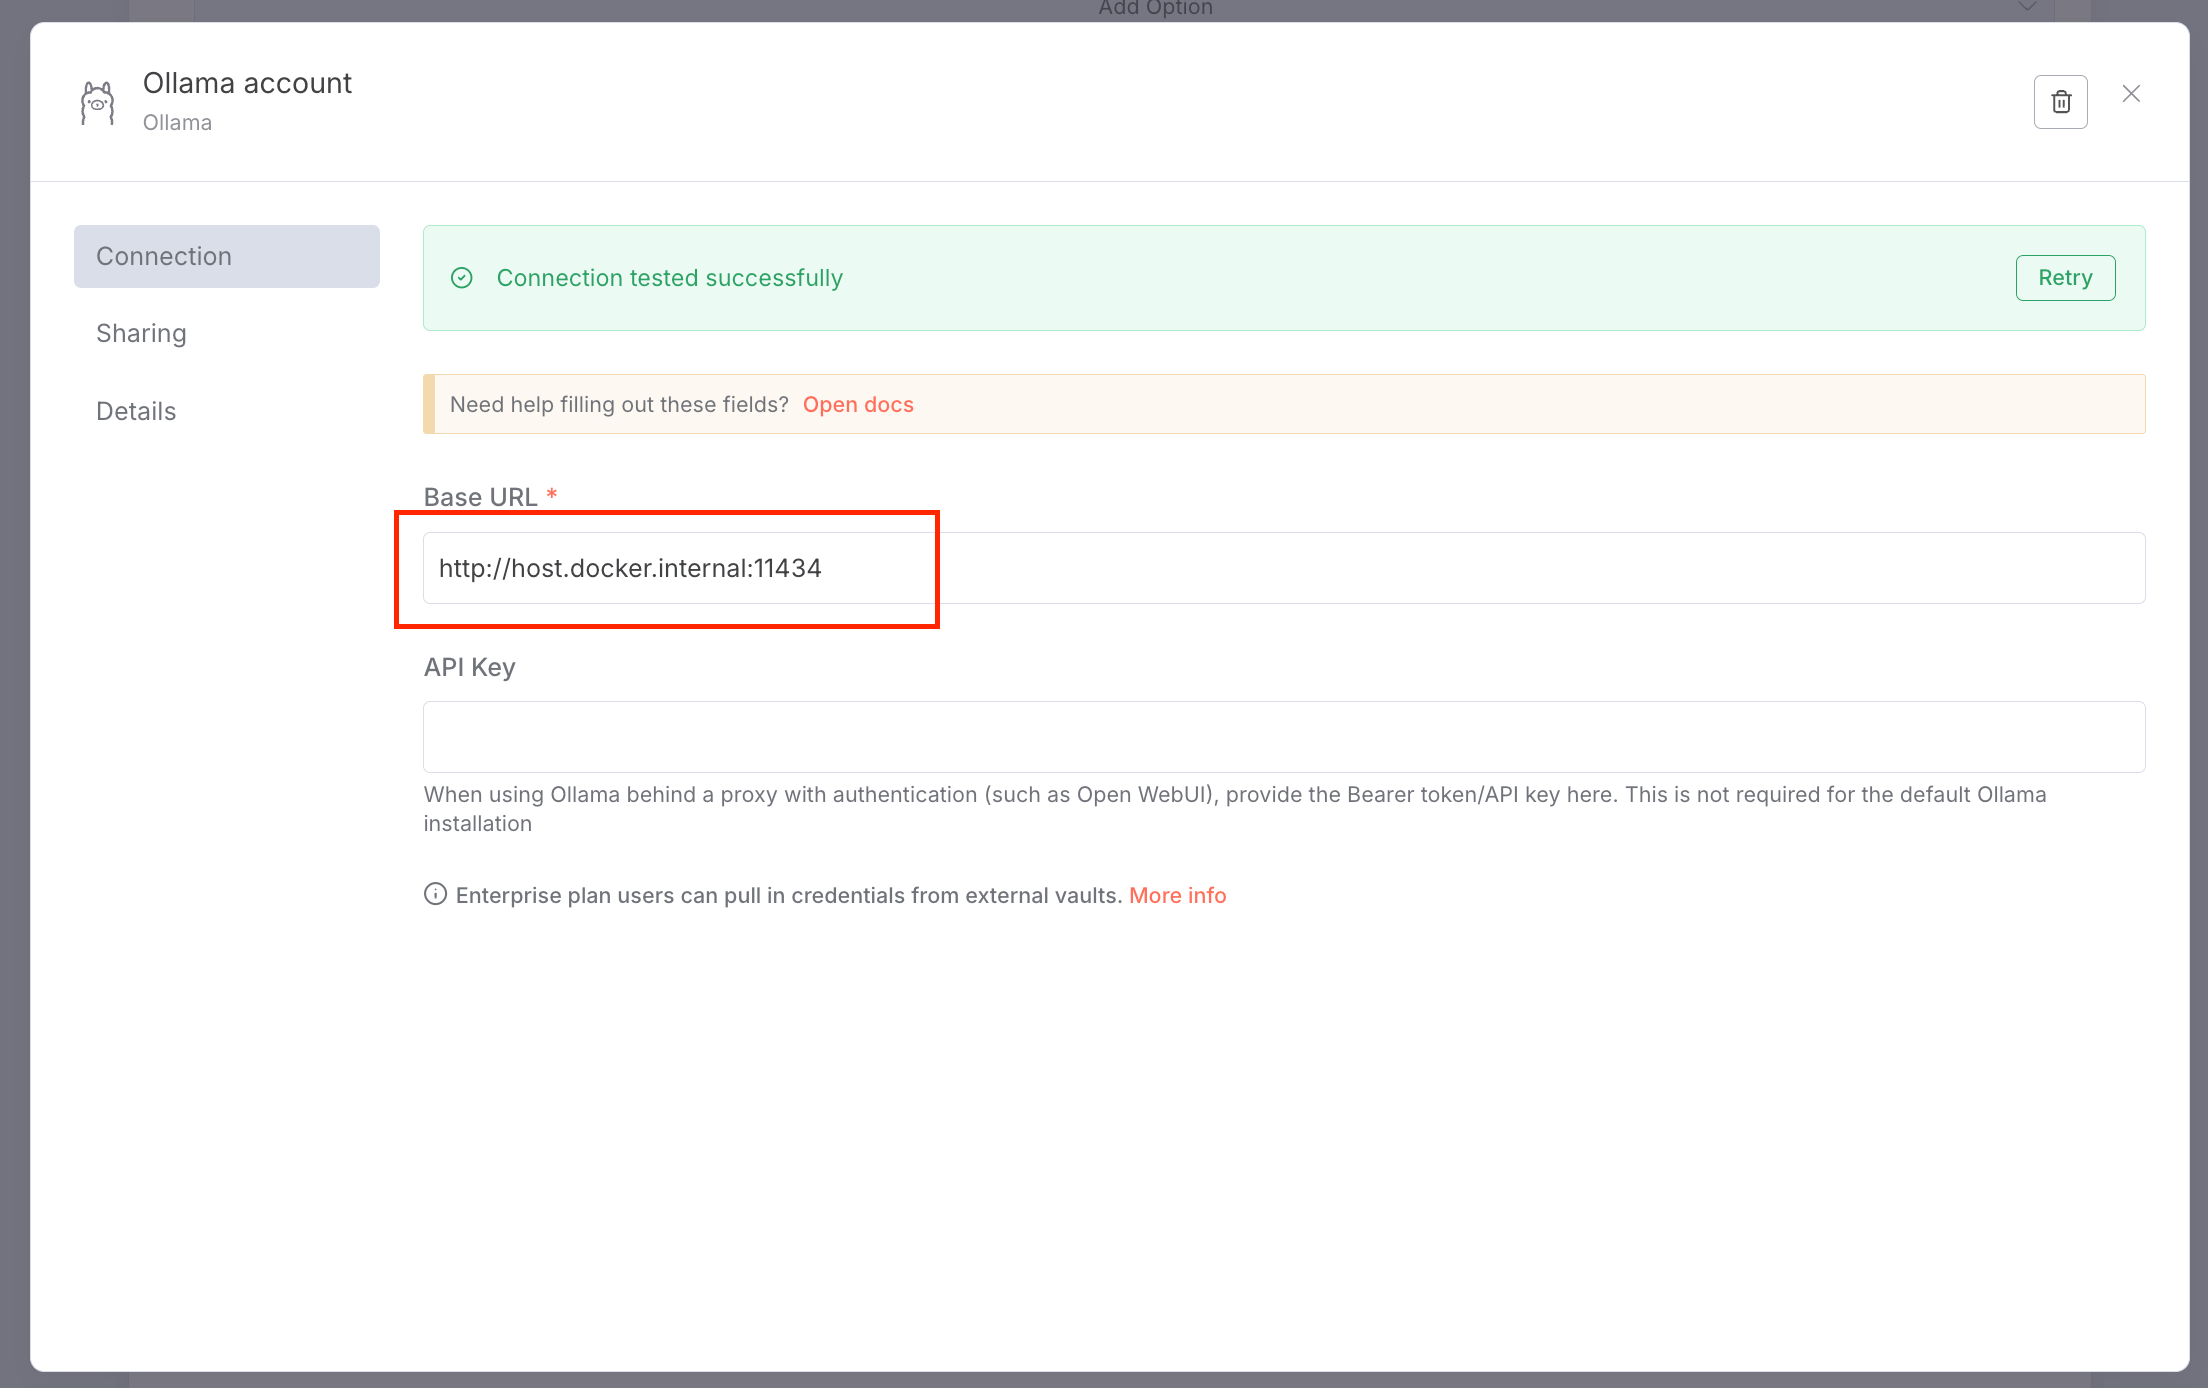Go to the Details tab
This screenshot has height=1388, width=2208.
(136, 411)
